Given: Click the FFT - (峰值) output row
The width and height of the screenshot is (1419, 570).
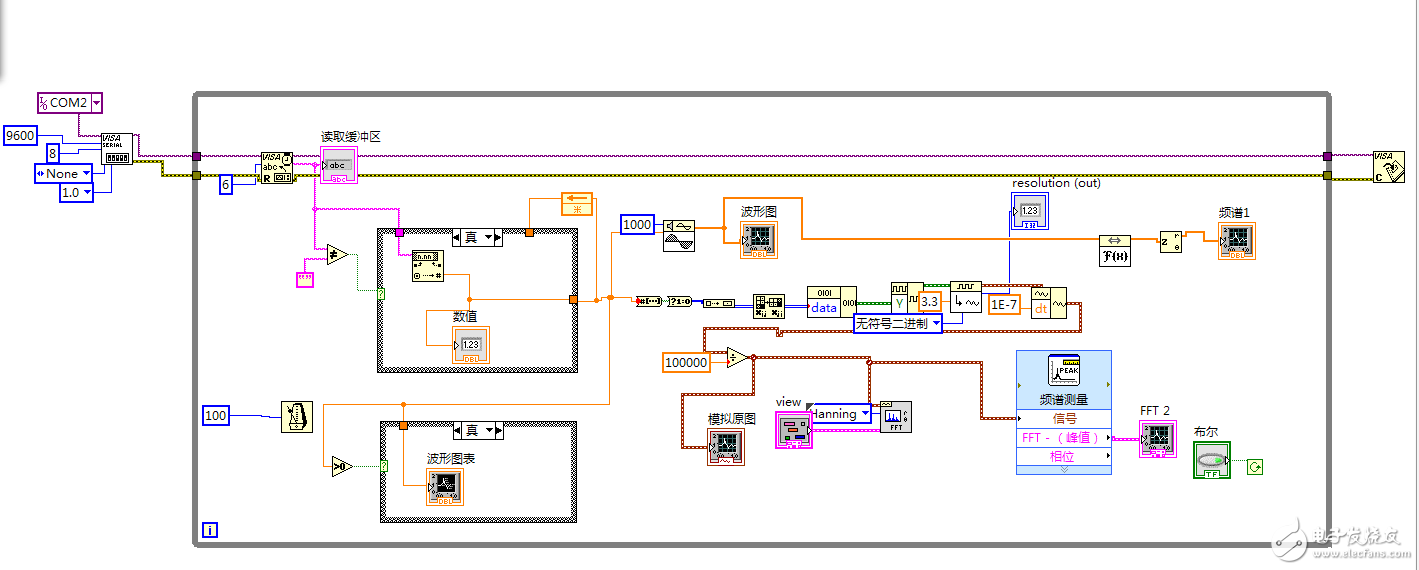Looking at the screenshot, I should [1064, 438].
